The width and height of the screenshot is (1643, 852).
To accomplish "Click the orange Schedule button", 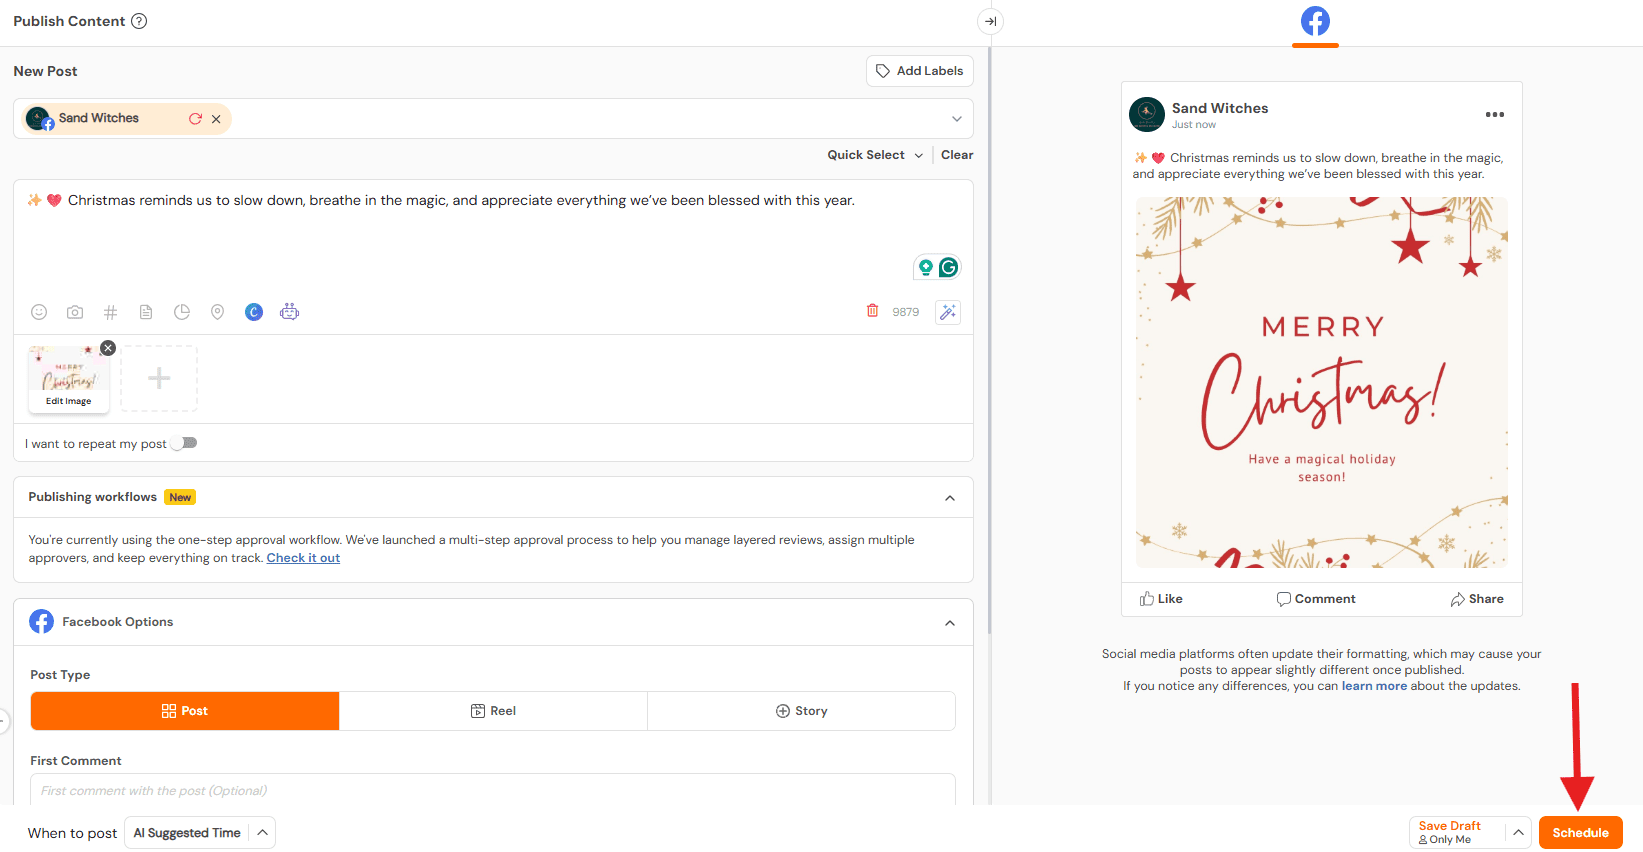I will pos(1580,833).
